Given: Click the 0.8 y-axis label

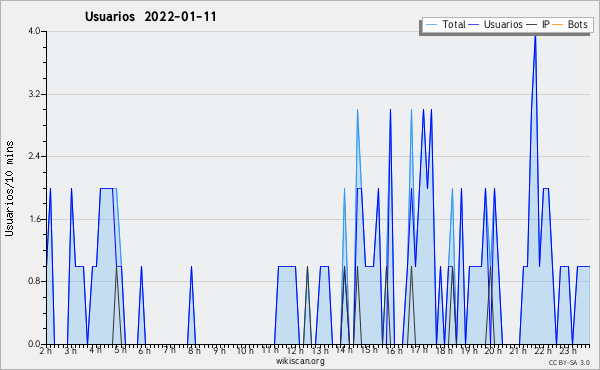Looking at the screenshot, I should 34,281.
